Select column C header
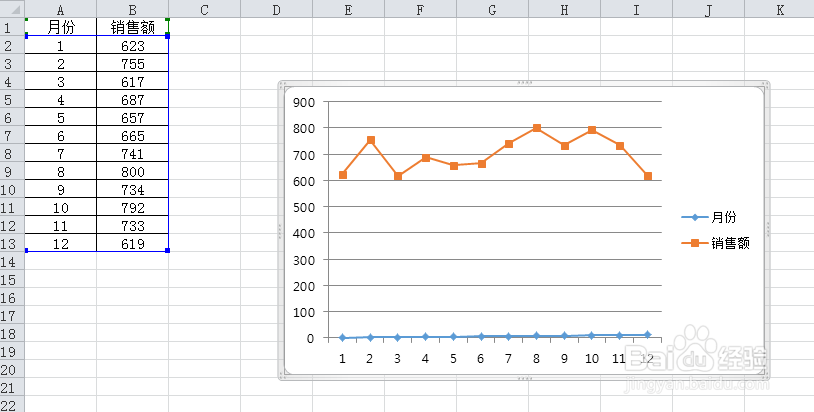The height and width of the screenshot is (412, 814). point(205,9)
